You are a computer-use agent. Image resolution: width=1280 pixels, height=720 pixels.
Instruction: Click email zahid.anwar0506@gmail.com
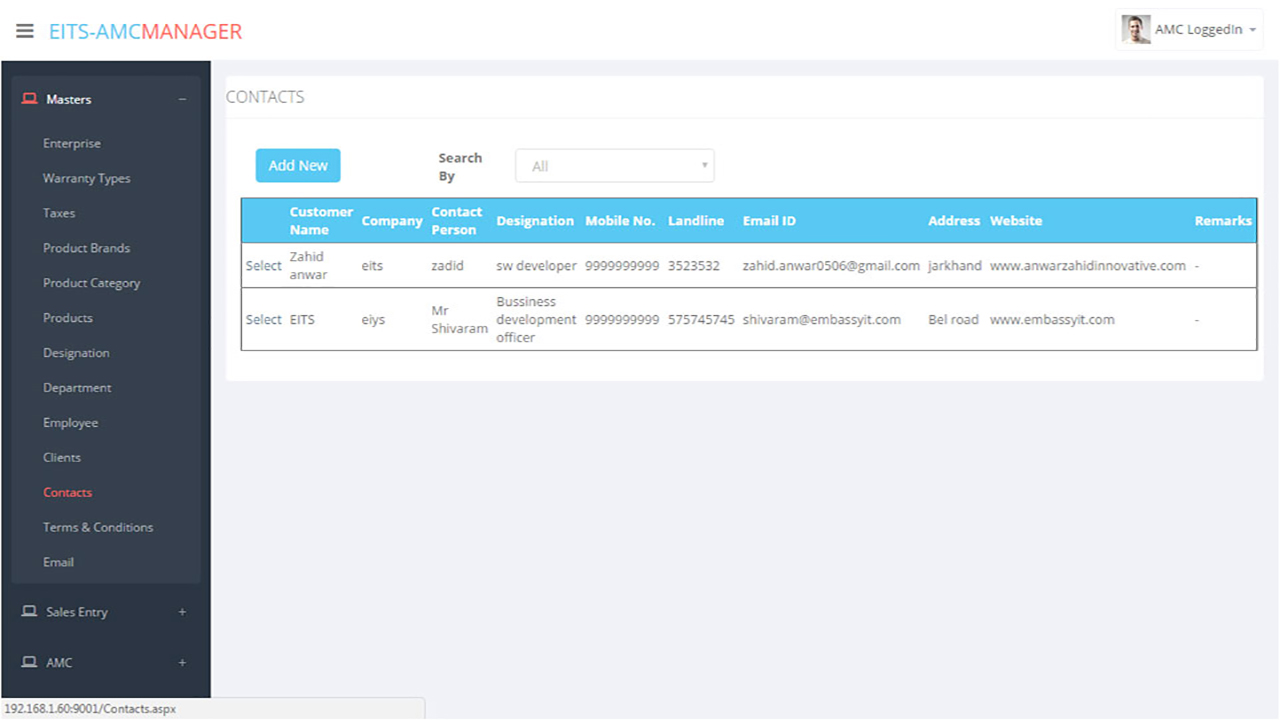pos(831,266)
